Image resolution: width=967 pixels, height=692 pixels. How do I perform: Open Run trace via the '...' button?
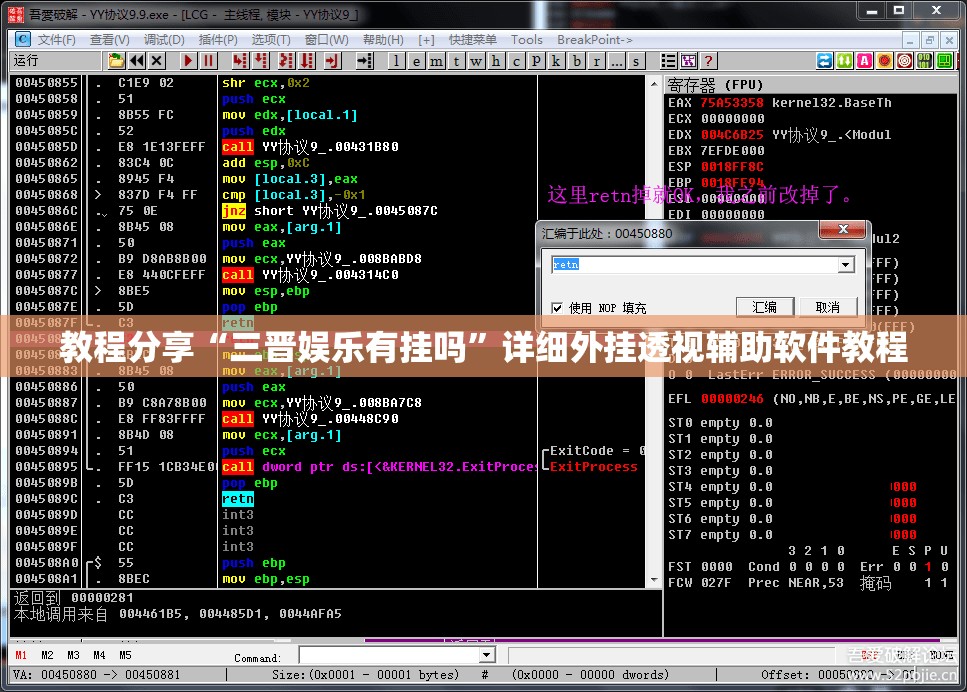click(x=616, y=60)
